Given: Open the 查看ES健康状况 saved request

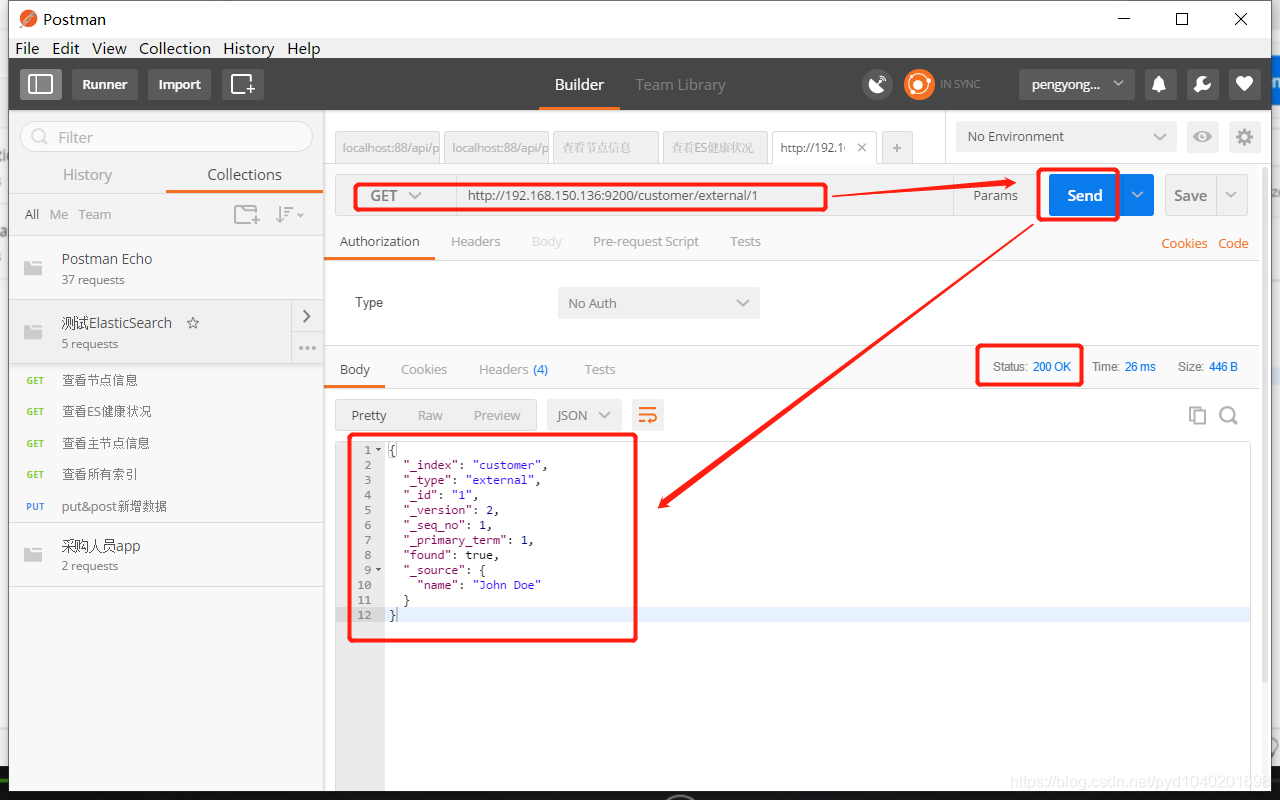Looking at the screenshot, I should point(106,411).
